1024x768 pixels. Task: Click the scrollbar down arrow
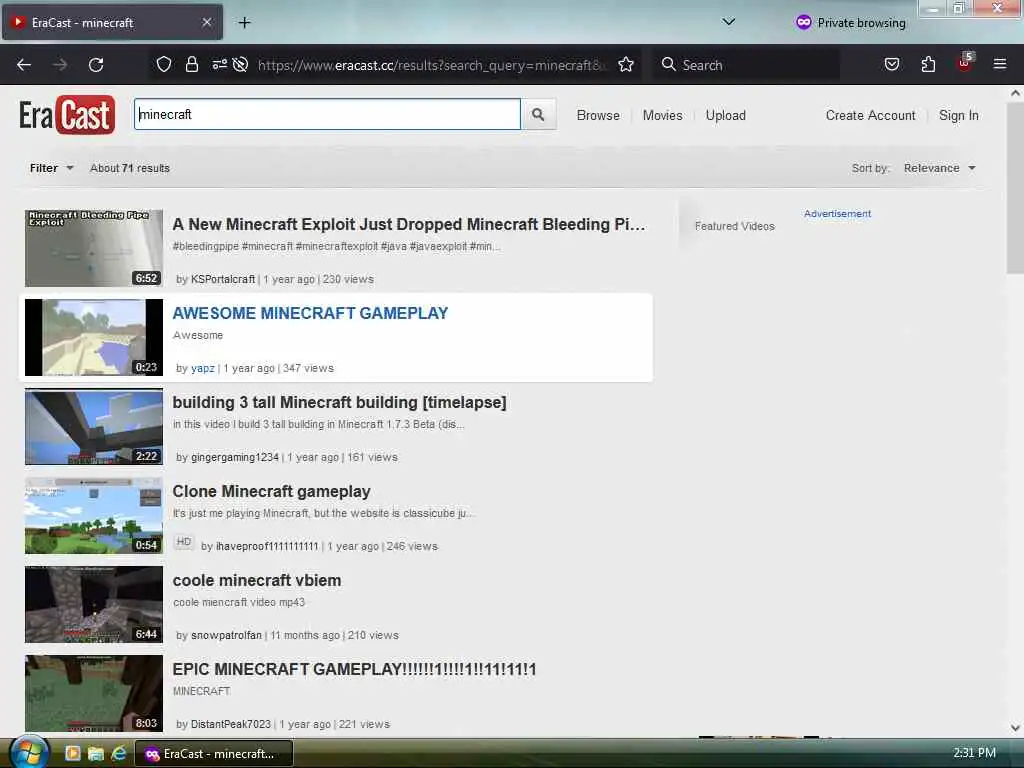point(1015,728)
